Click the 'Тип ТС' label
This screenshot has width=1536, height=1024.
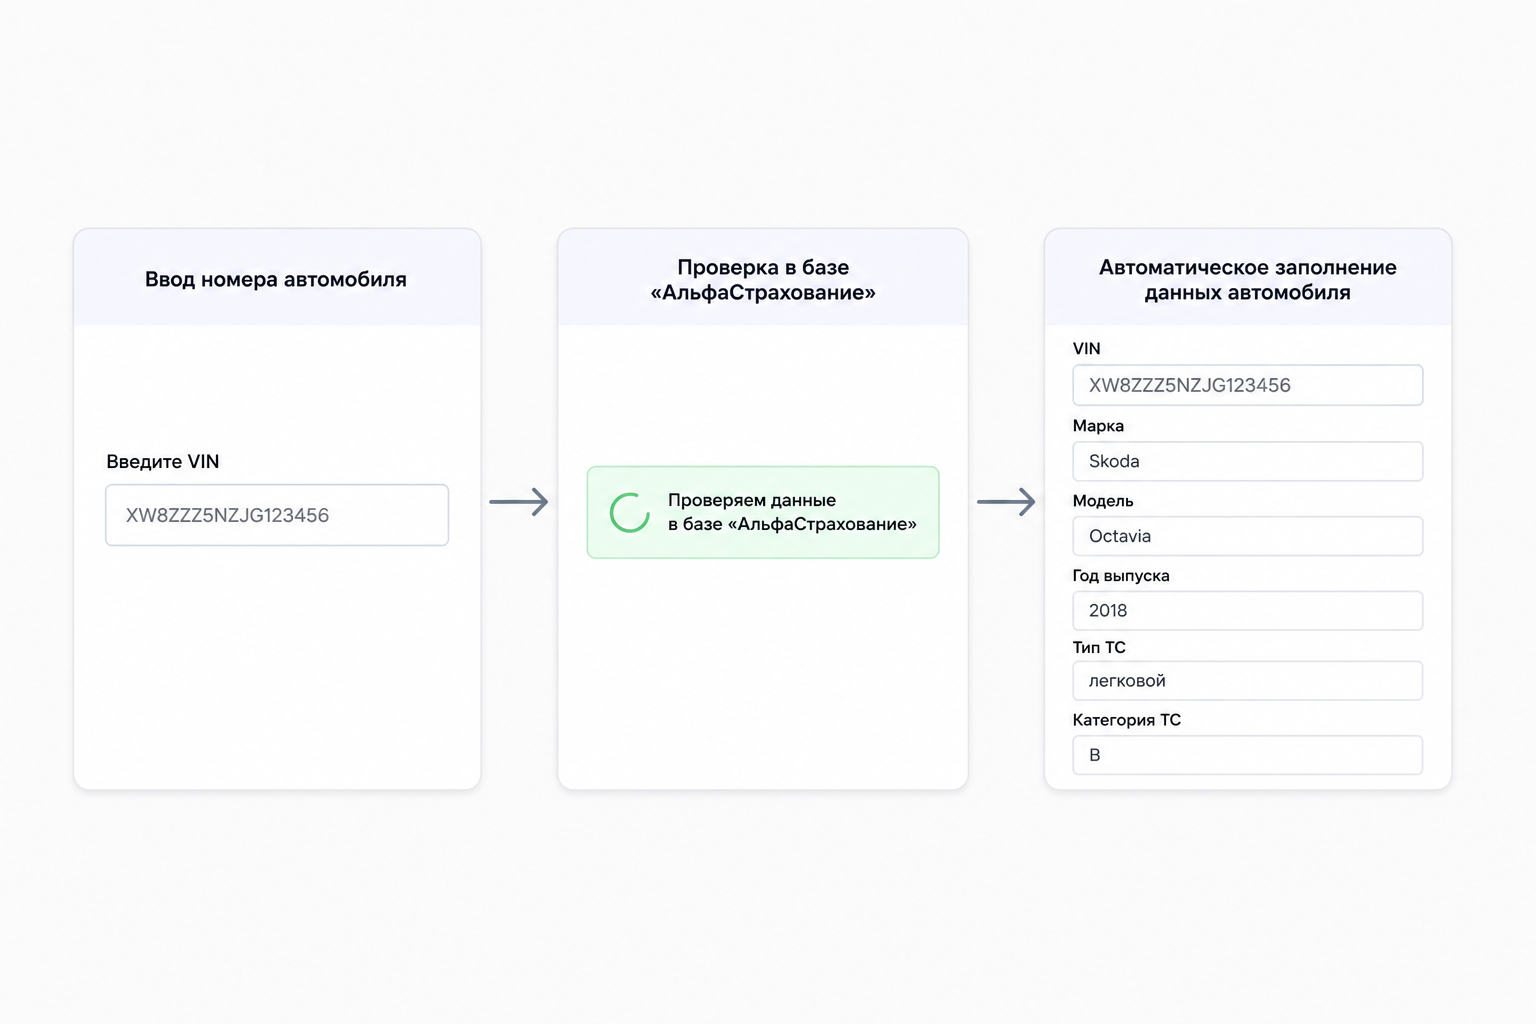click(x=1099, y=648)
